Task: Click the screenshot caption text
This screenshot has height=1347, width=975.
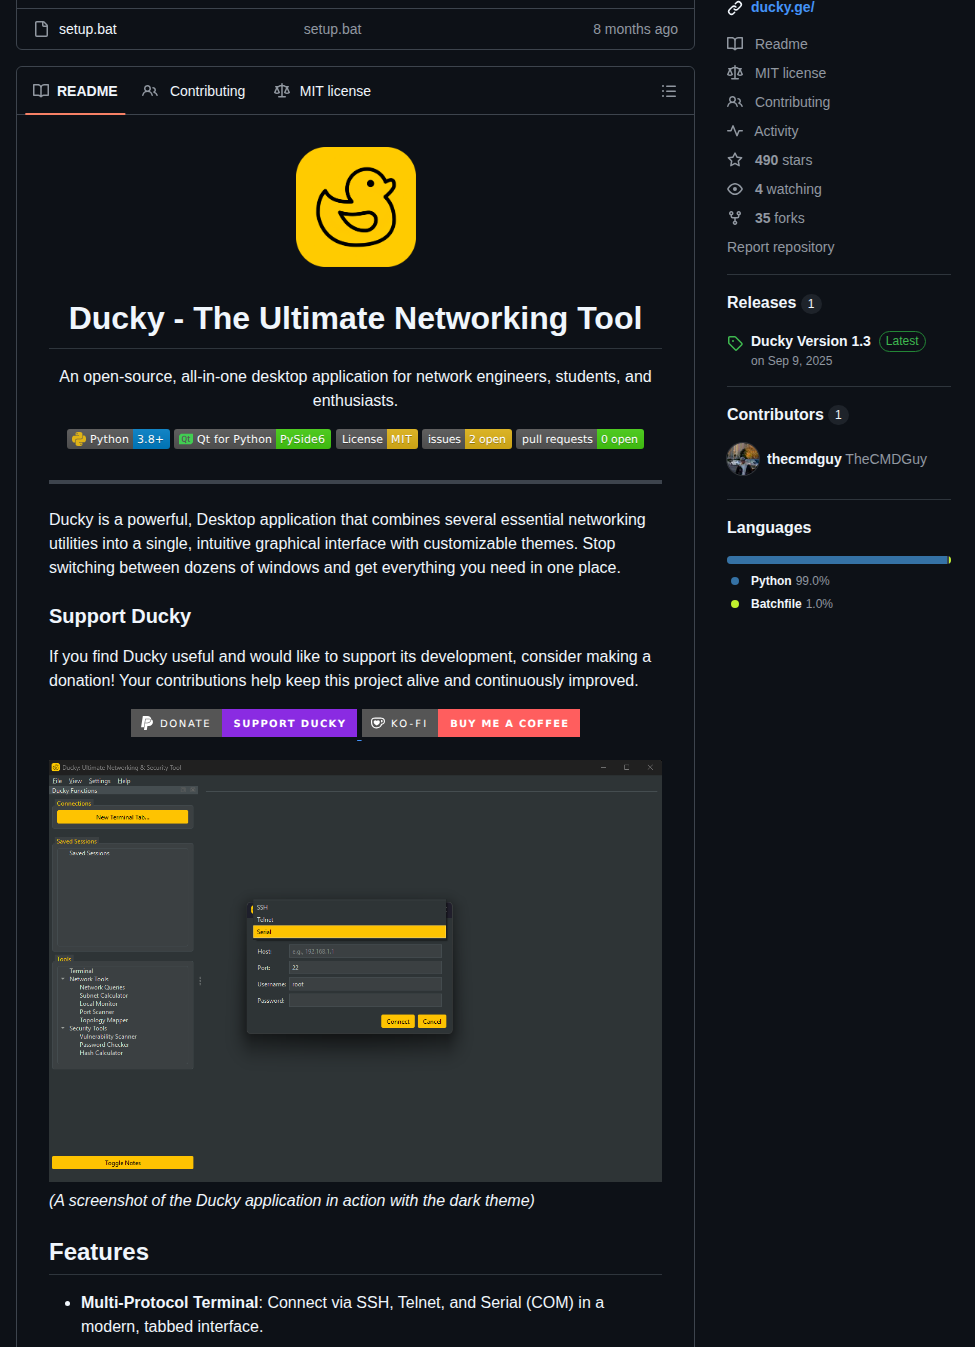Action: pyautogui.click(x=292, y=1200)
